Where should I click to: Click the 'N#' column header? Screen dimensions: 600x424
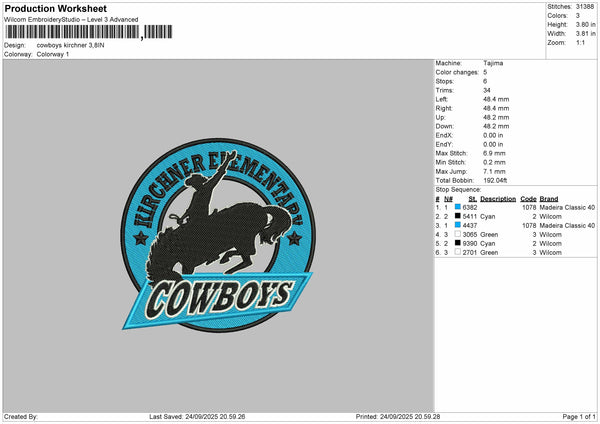click(x=448, y=199)
